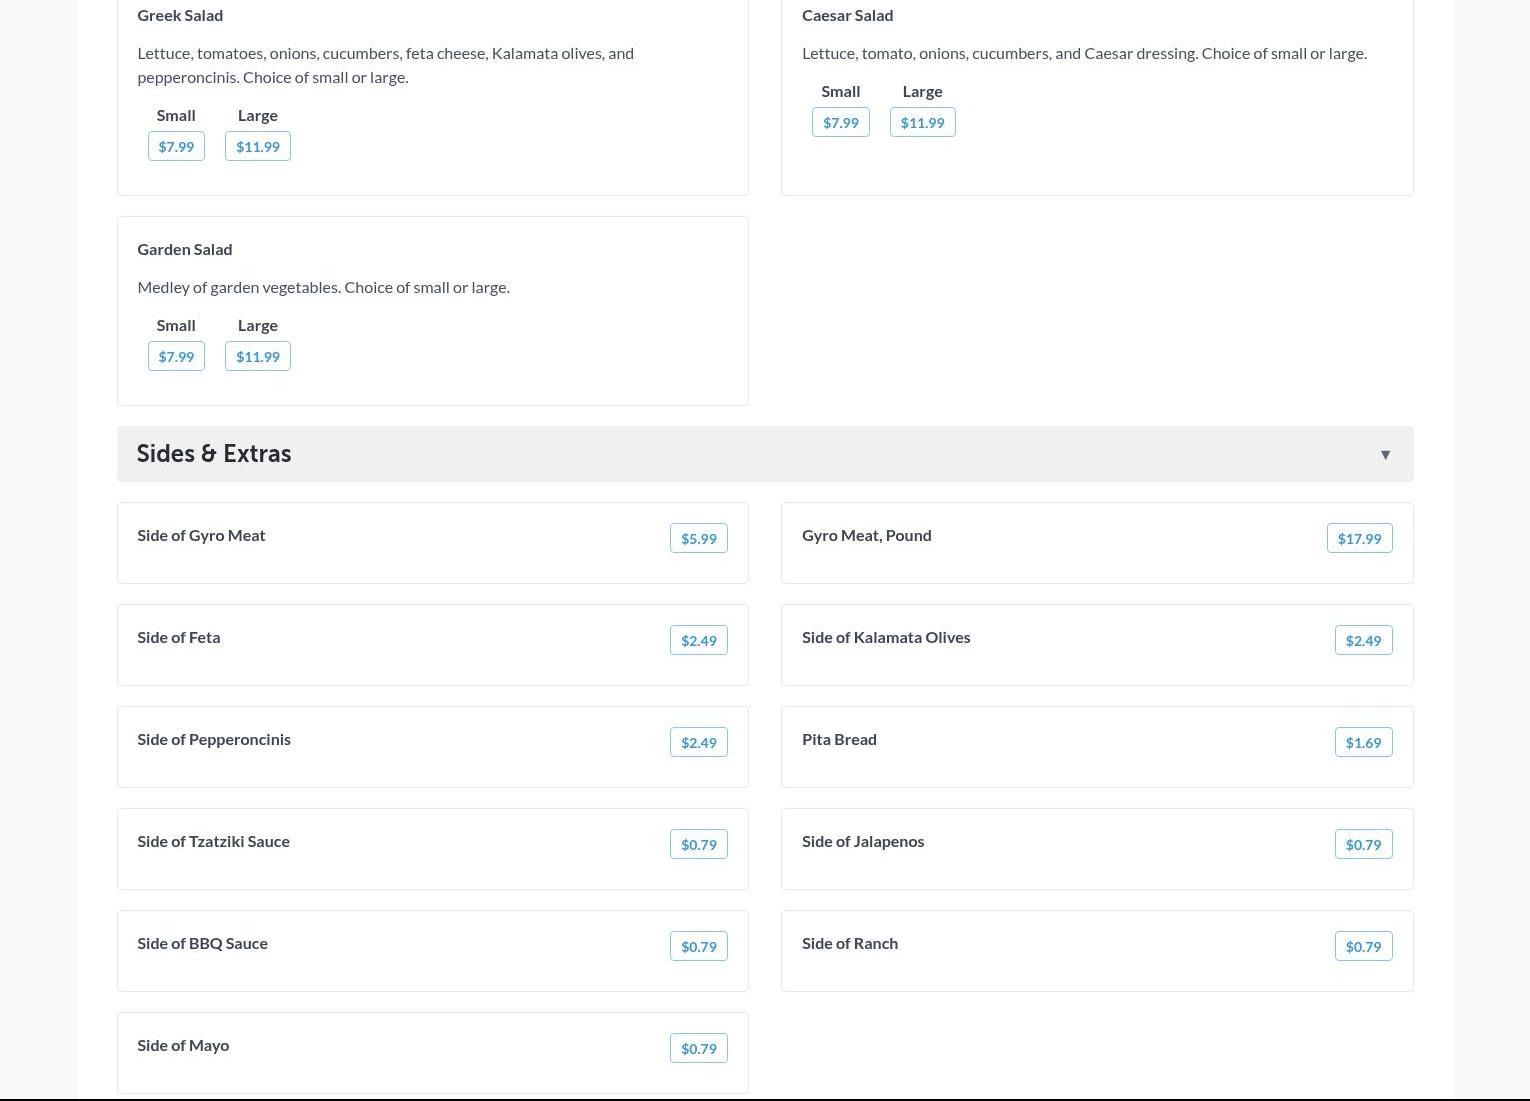Open the Garden Salad item title
This screenshot has height=1101, width=1530.
click(x=185, y=249)
